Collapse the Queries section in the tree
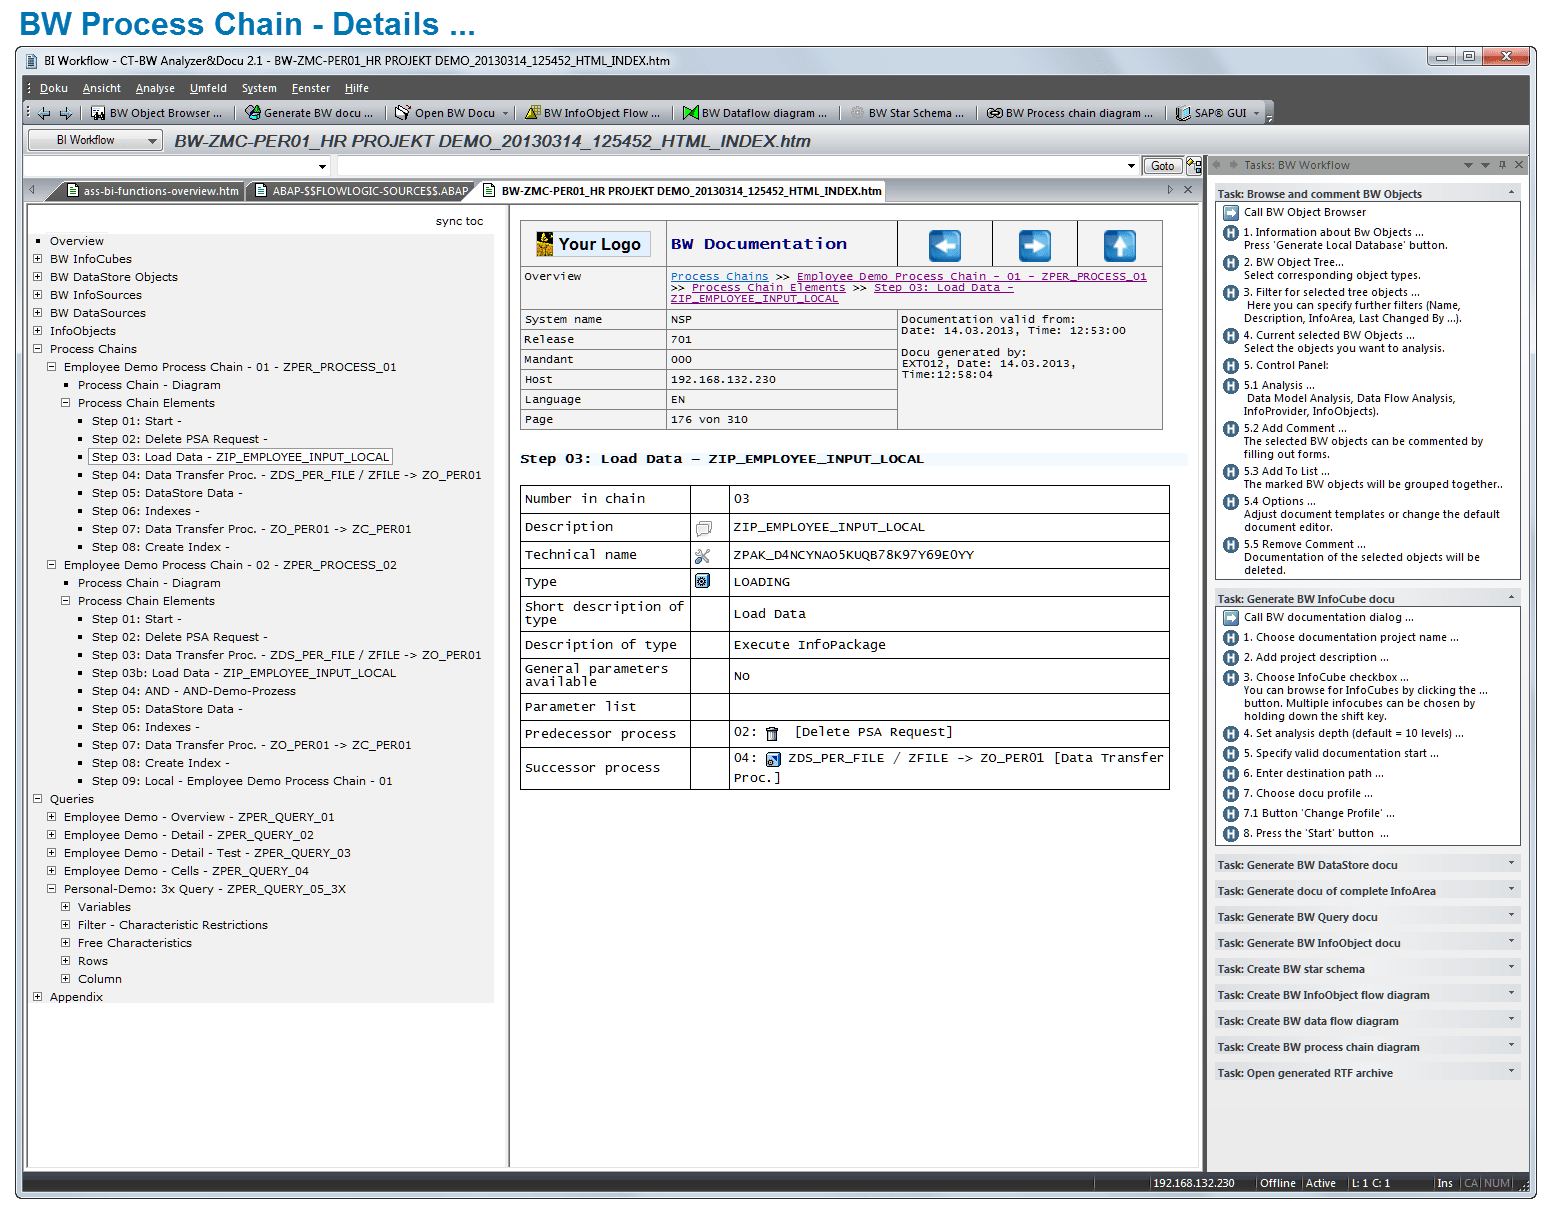Viewport: 1565px width, 1217px height. tap(38, 798)
